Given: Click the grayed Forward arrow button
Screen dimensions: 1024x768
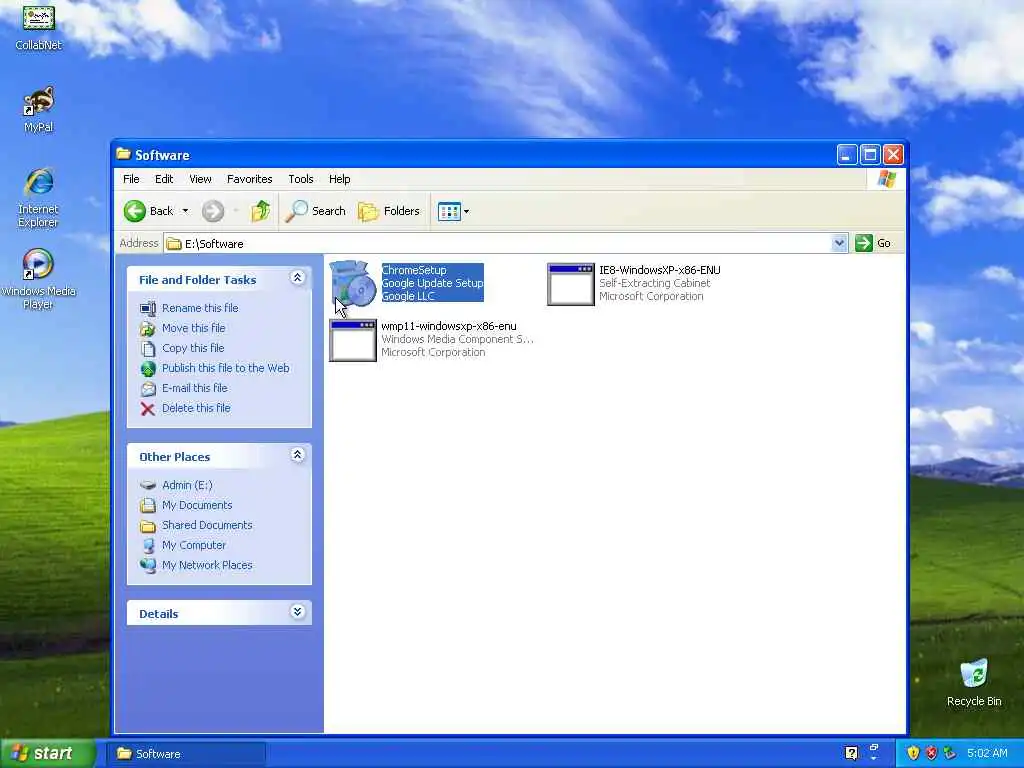Looking at the screenshot, I should [213, 211].
